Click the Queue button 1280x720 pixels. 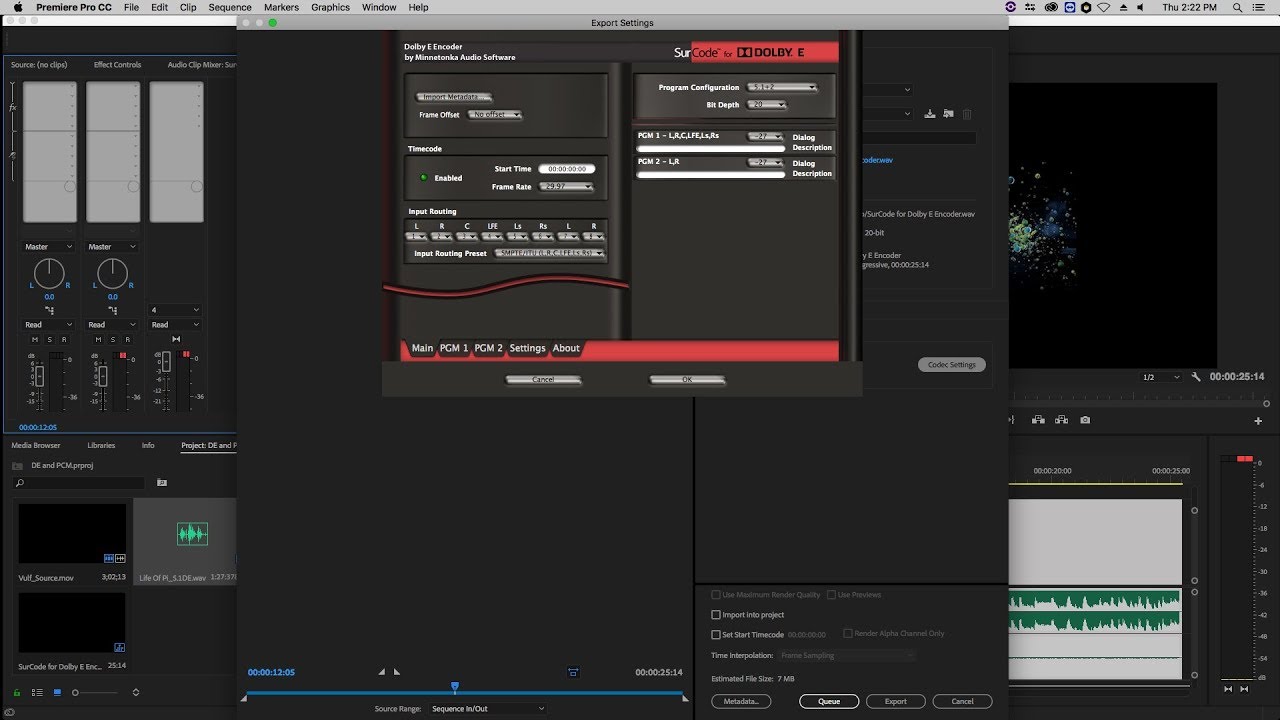coord(829,701)
